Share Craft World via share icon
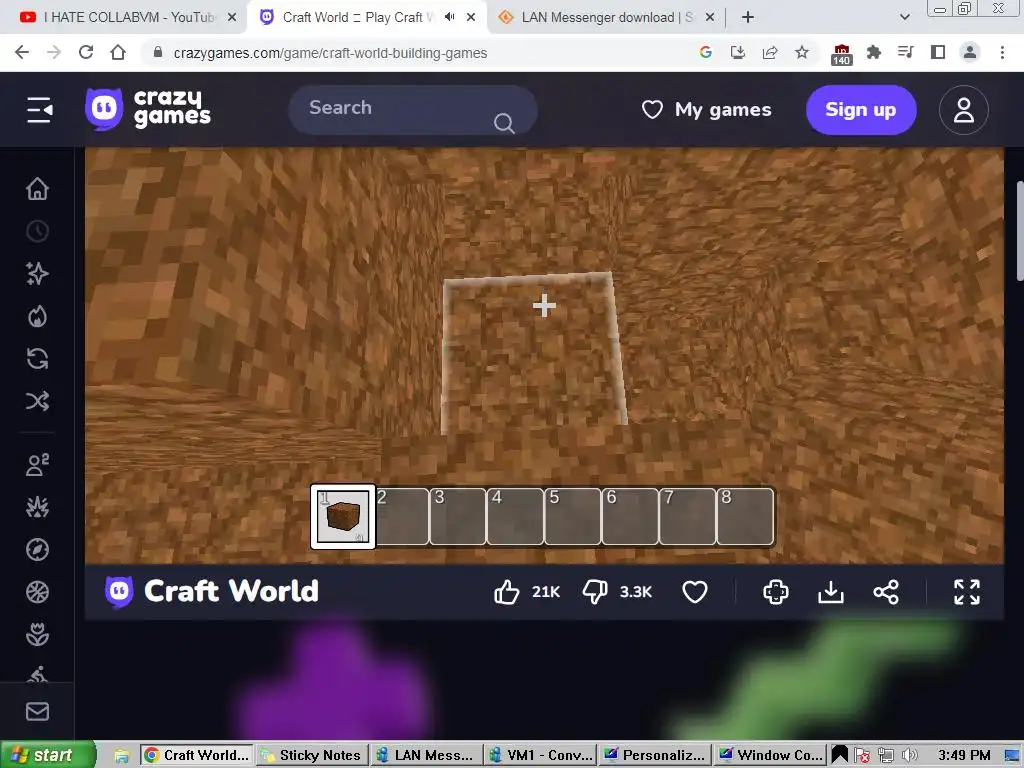This screenshot has height=768, width=1024. 886,592
